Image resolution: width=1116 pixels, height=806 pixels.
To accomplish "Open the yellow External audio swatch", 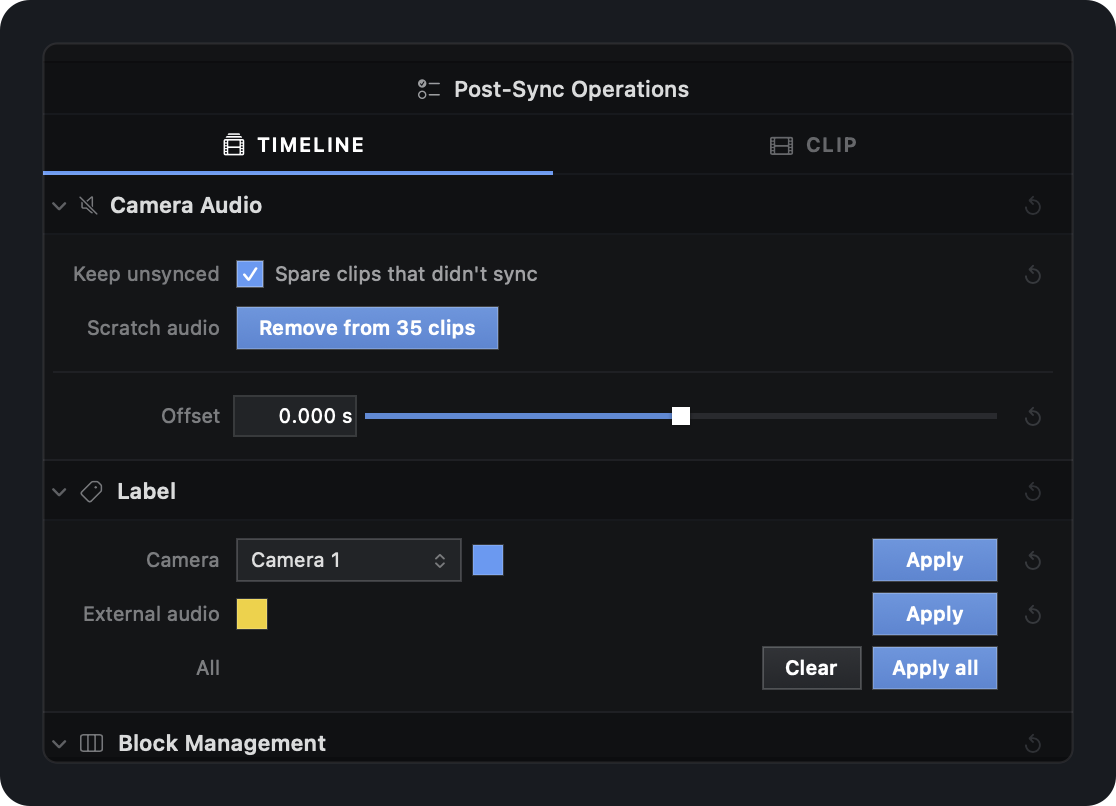I will pos(252,614).
